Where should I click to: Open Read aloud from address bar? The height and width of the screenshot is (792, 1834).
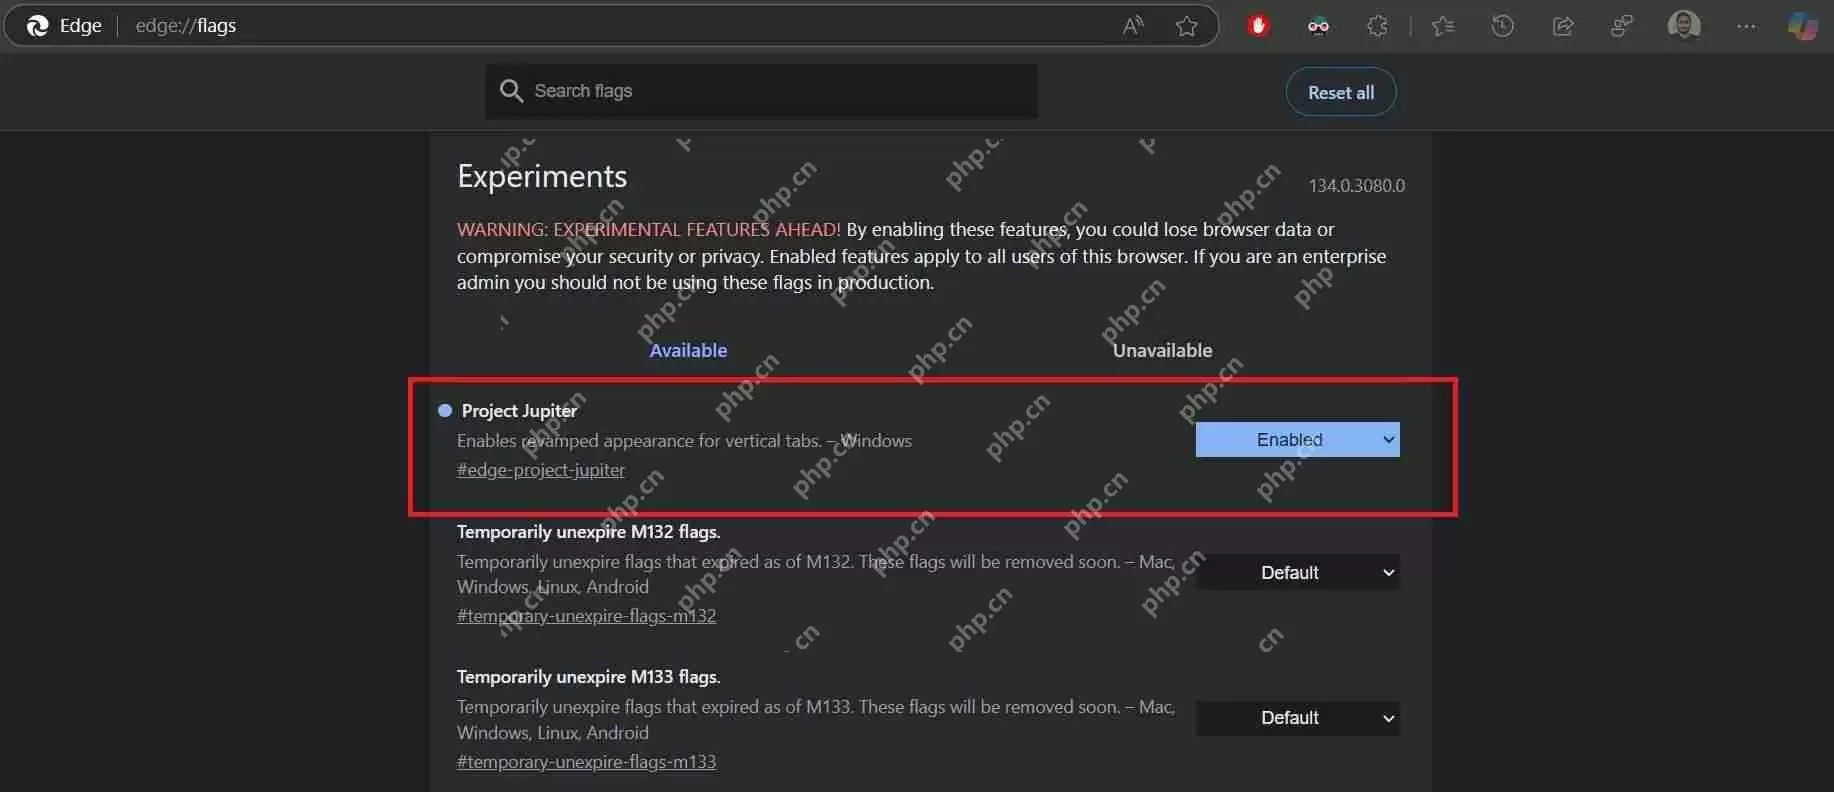pos(1132,26)
